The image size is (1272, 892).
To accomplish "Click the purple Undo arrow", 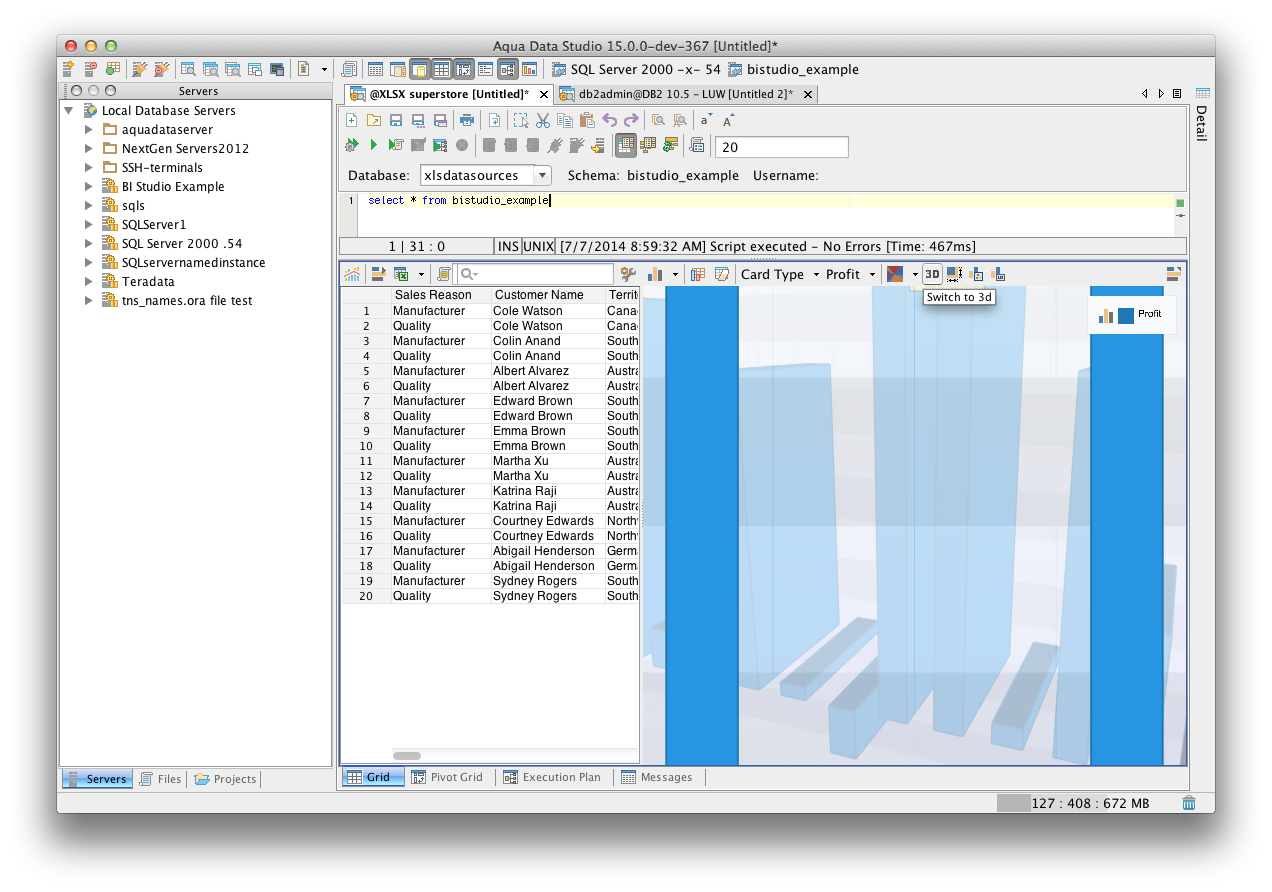I will pos(609,120).
